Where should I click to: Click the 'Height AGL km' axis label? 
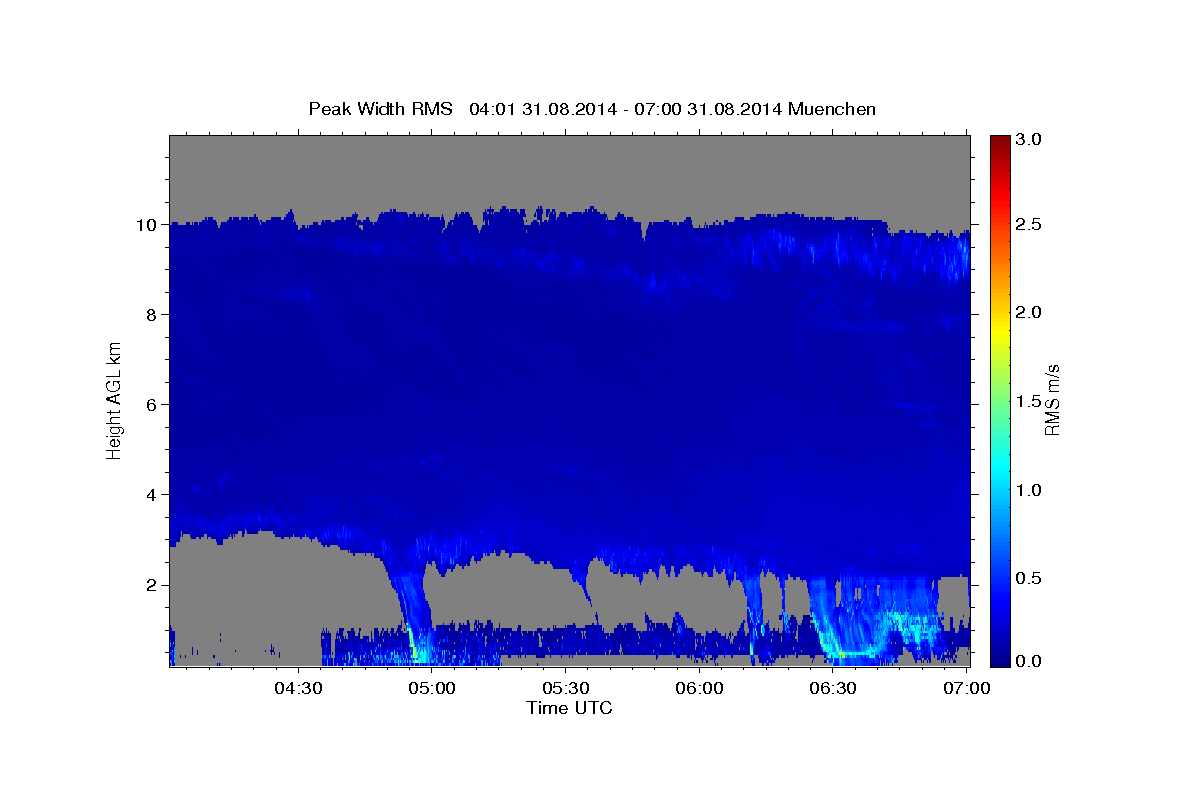(x=114, y=400)
